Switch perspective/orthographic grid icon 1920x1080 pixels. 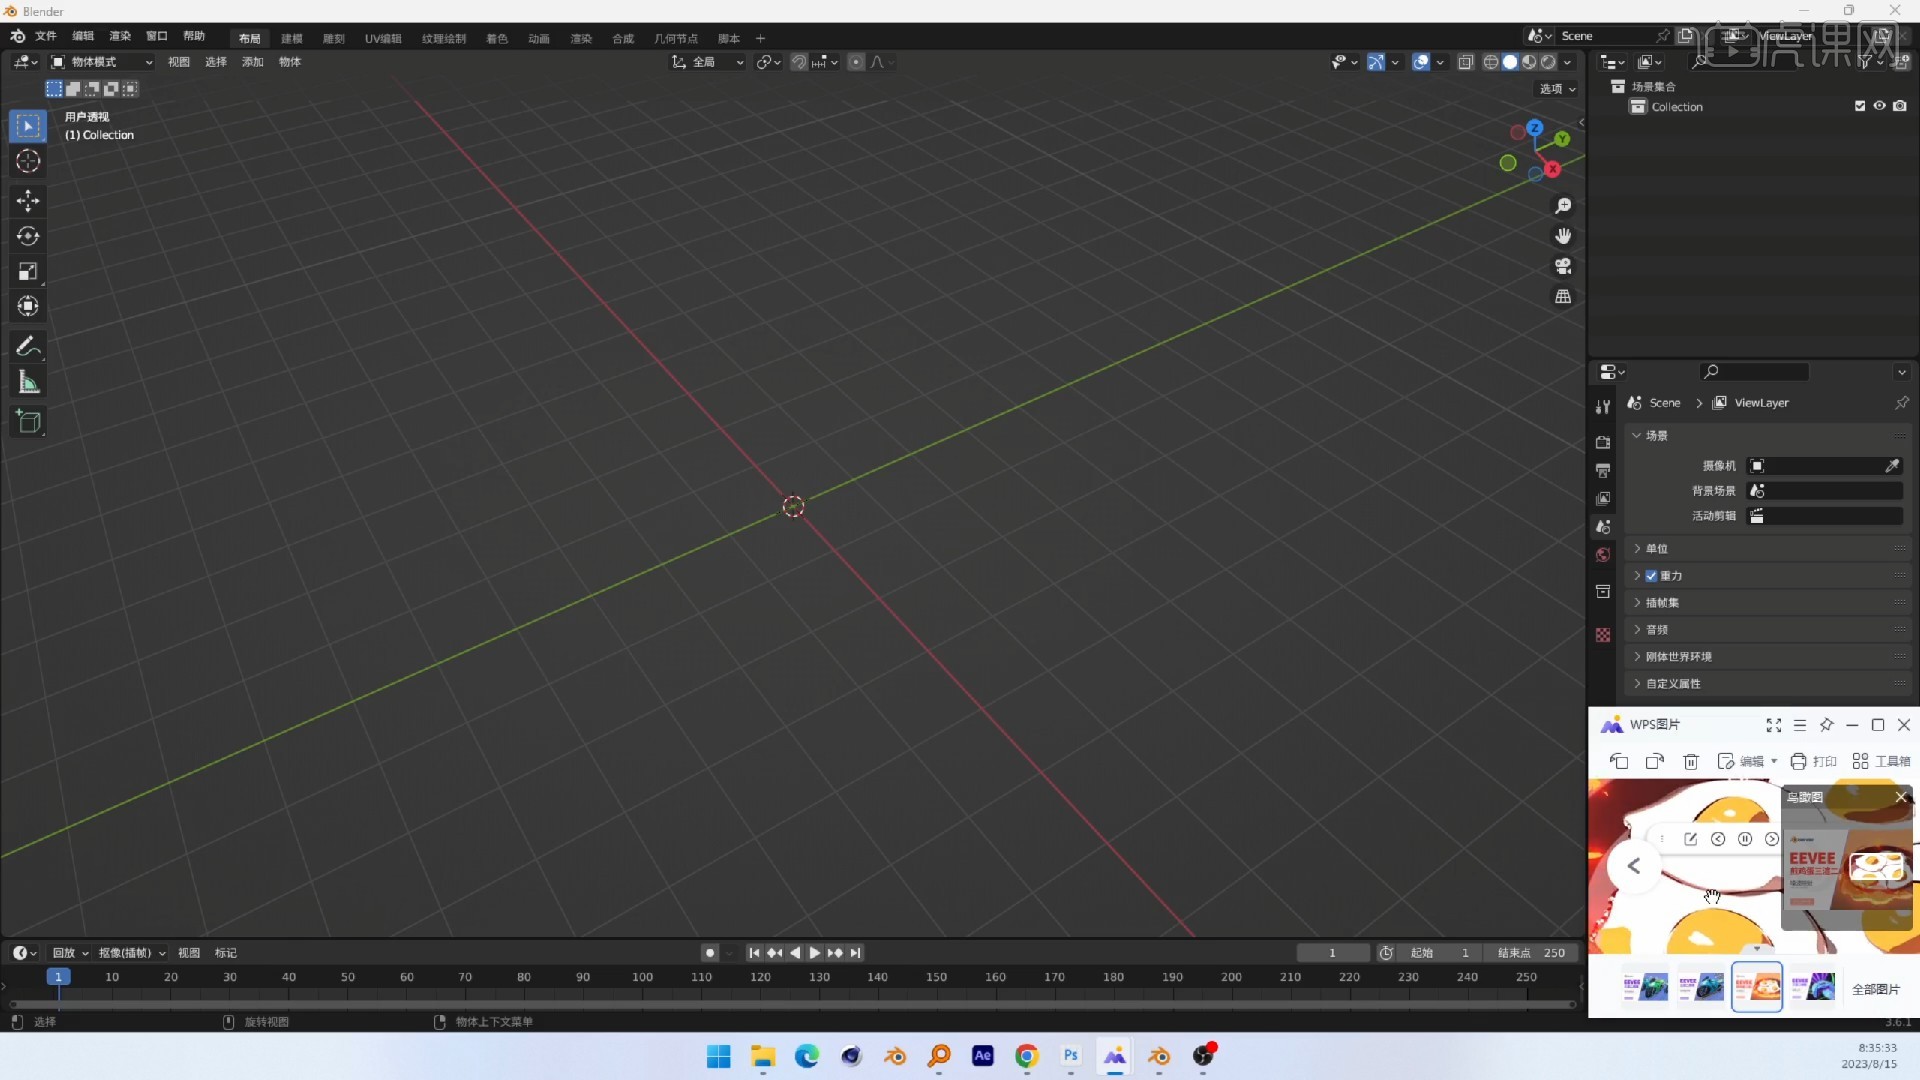[1563, 297]
